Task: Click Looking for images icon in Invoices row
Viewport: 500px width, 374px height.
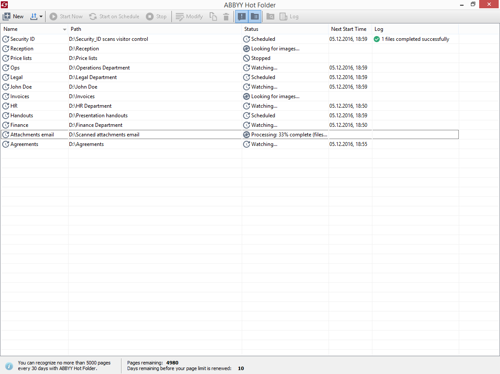Action: coord(246,96)
